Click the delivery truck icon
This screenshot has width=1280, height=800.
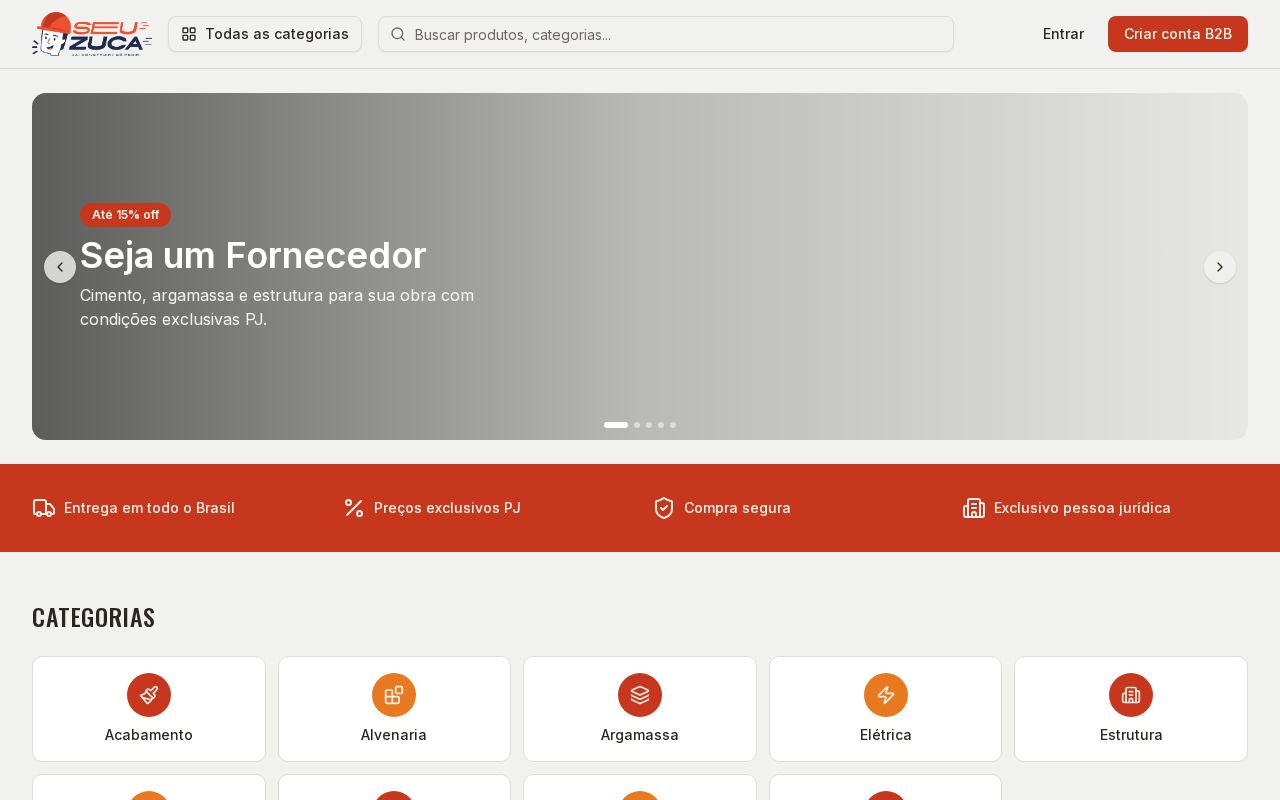click(44, 508)
